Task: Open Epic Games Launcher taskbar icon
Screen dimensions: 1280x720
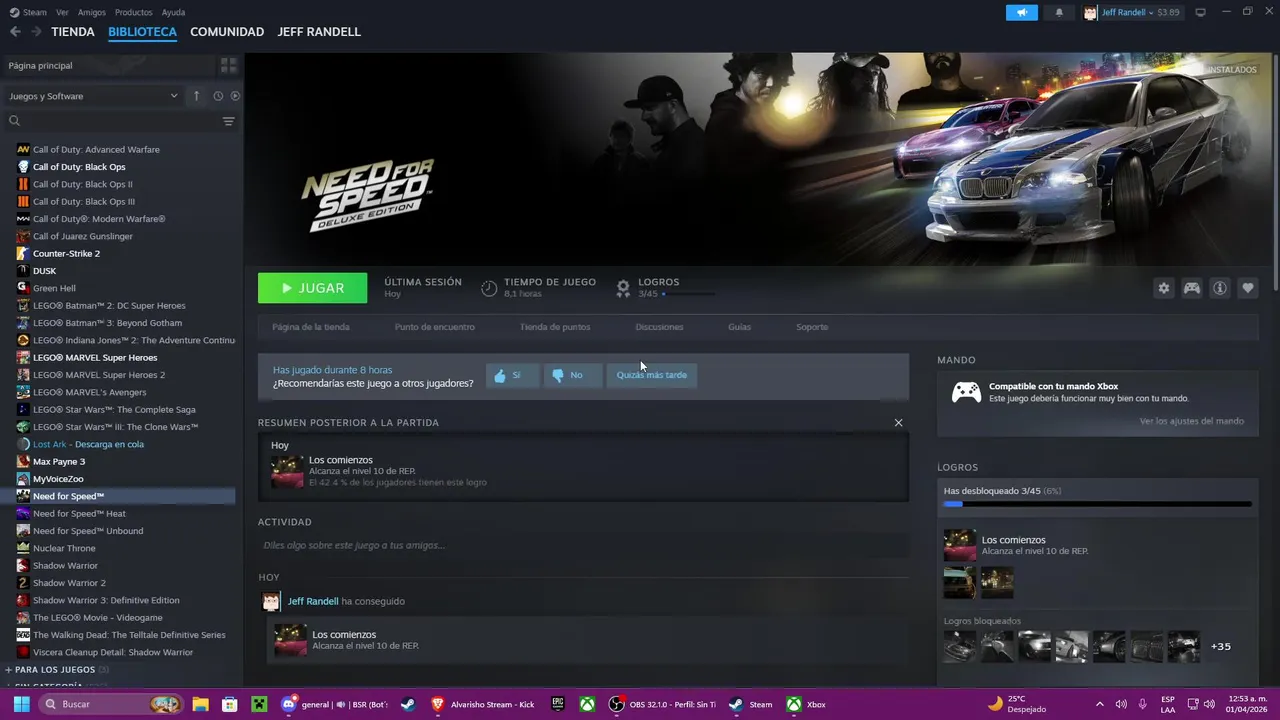Action: tap(558, 704)
